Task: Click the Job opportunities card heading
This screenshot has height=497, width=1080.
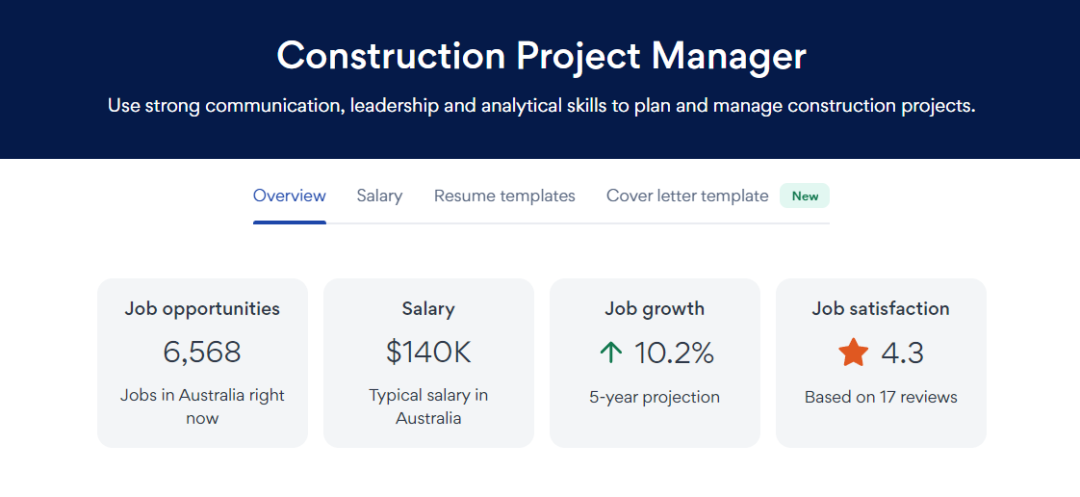Action: tap(202, 309)
